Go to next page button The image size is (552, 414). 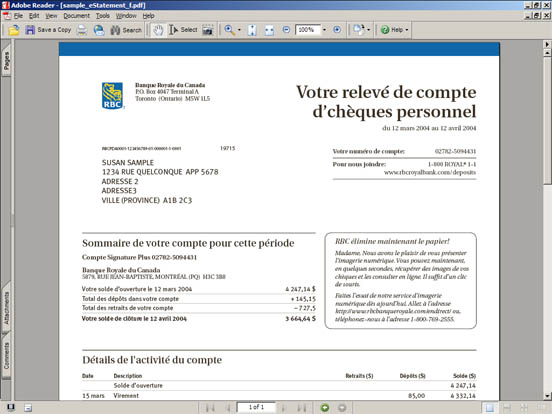(283, 408)
